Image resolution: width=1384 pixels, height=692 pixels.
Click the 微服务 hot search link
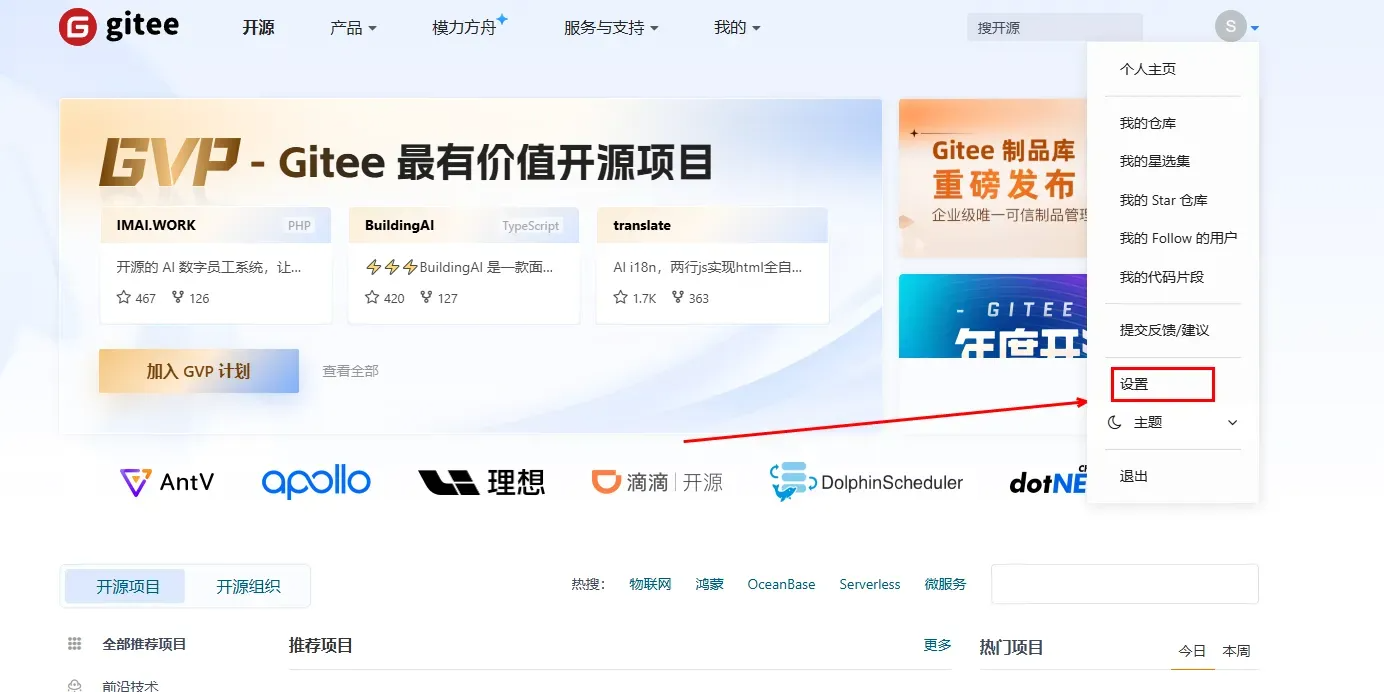click(945, 584)
